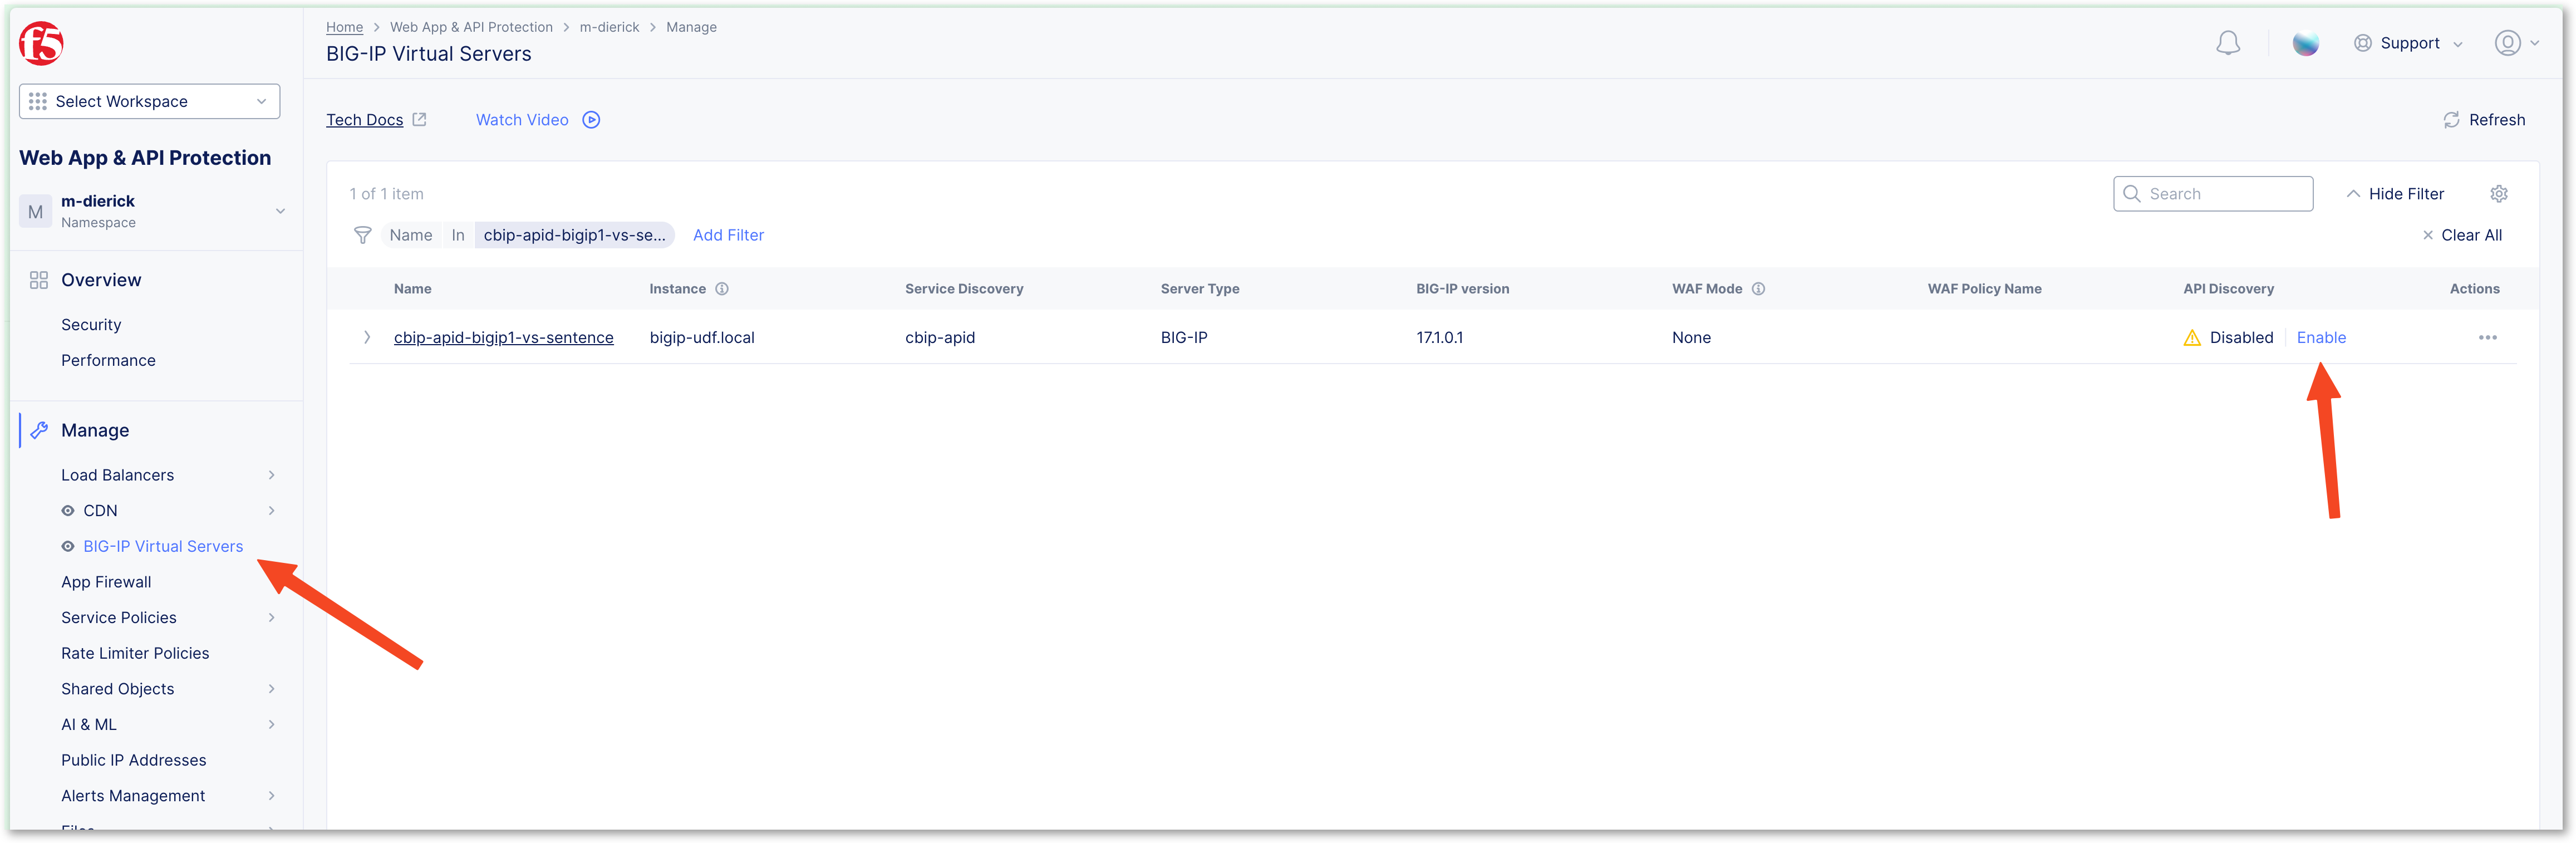2576x843 pixels.
Task: Expand the AI & ML submenu
Action: 271,725
